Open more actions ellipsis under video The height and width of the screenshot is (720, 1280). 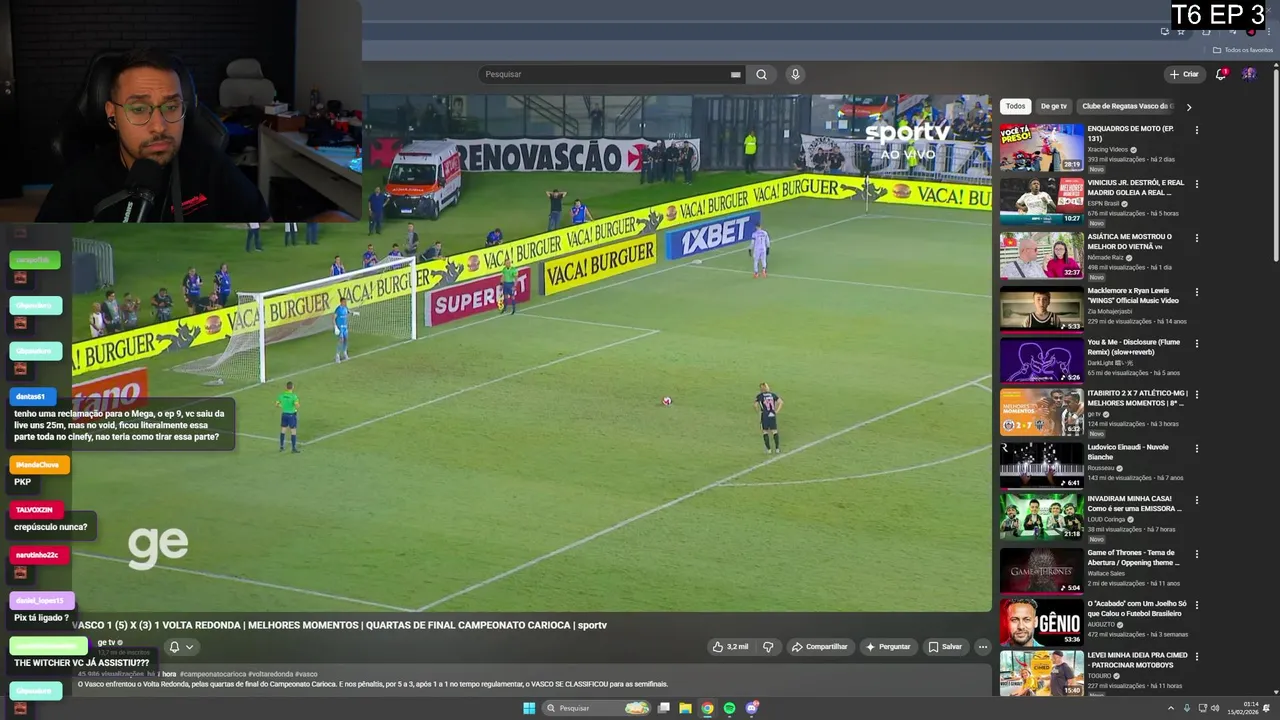click(982, 647)
